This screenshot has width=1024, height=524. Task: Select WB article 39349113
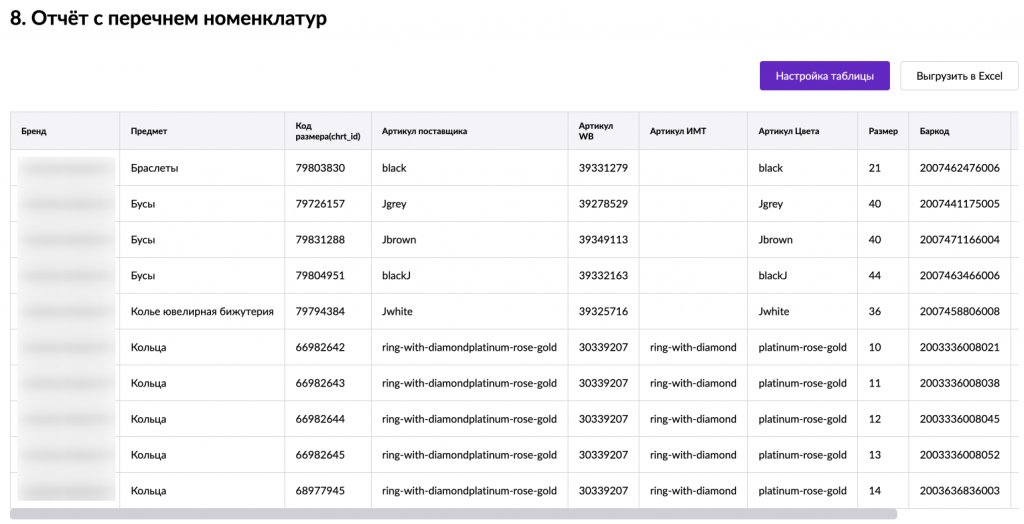pos(603,240)
